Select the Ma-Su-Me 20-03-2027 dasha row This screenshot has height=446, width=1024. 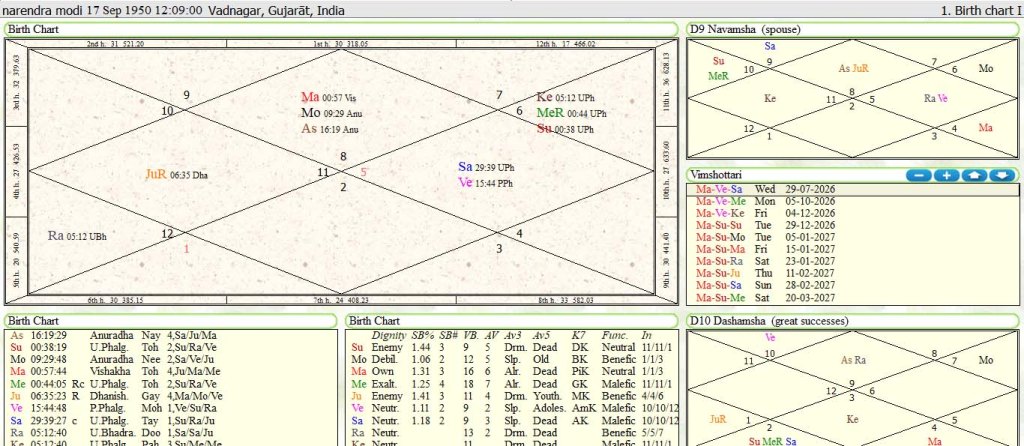point(853,298)
